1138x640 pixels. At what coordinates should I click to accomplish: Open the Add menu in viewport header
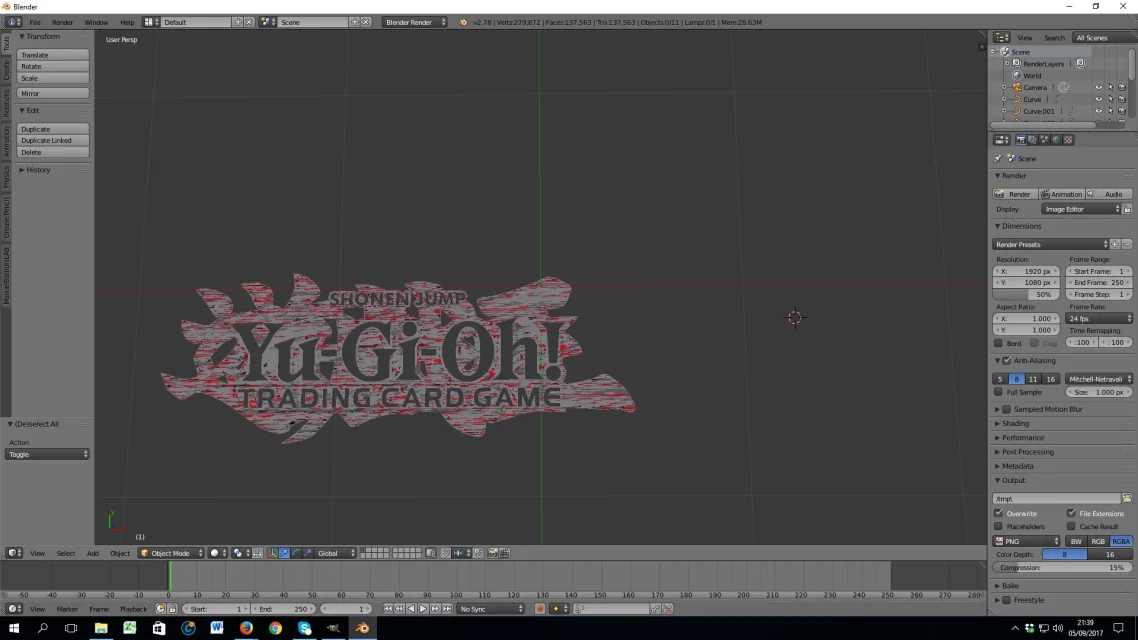(x=92, y=553)
